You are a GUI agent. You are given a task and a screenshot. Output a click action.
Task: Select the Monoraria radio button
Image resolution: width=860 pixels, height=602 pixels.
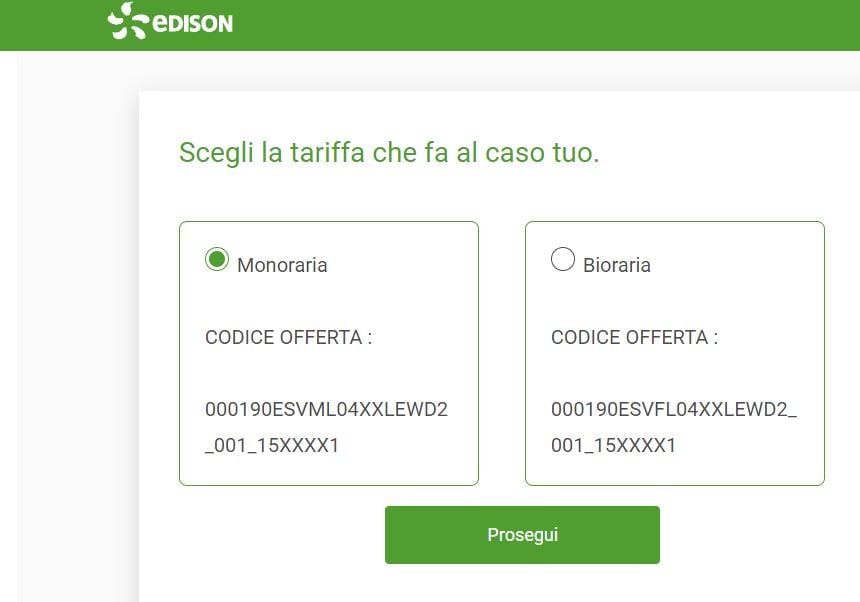pos(216,260)
